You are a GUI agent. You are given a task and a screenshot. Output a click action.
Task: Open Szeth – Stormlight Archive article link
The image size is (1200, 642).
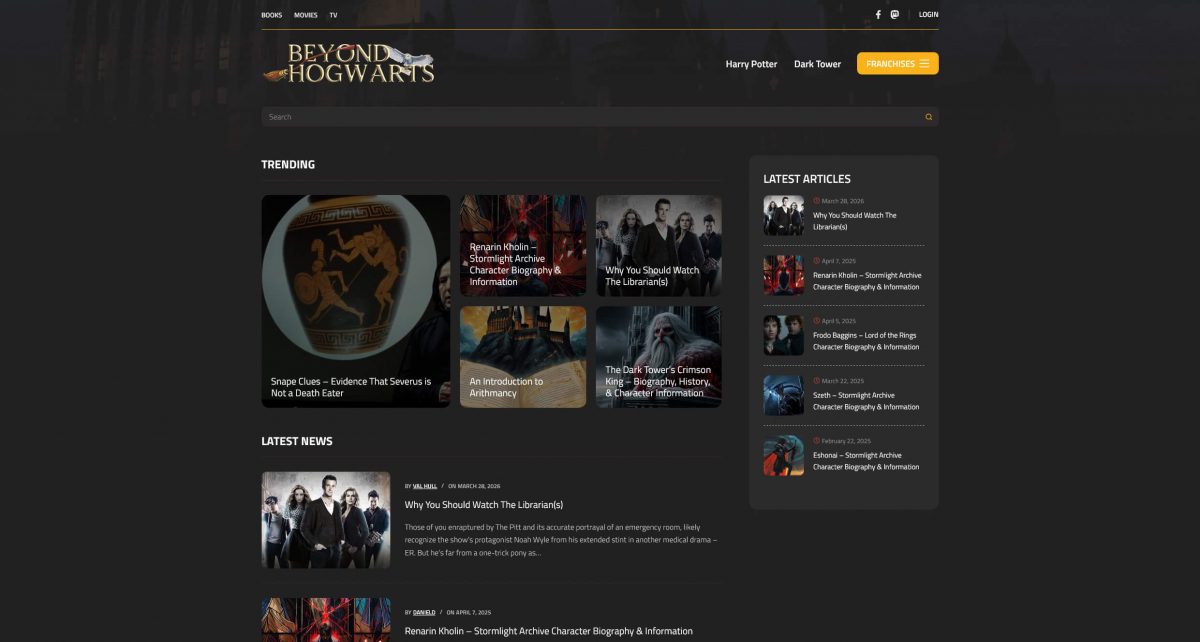coord(866,401)
